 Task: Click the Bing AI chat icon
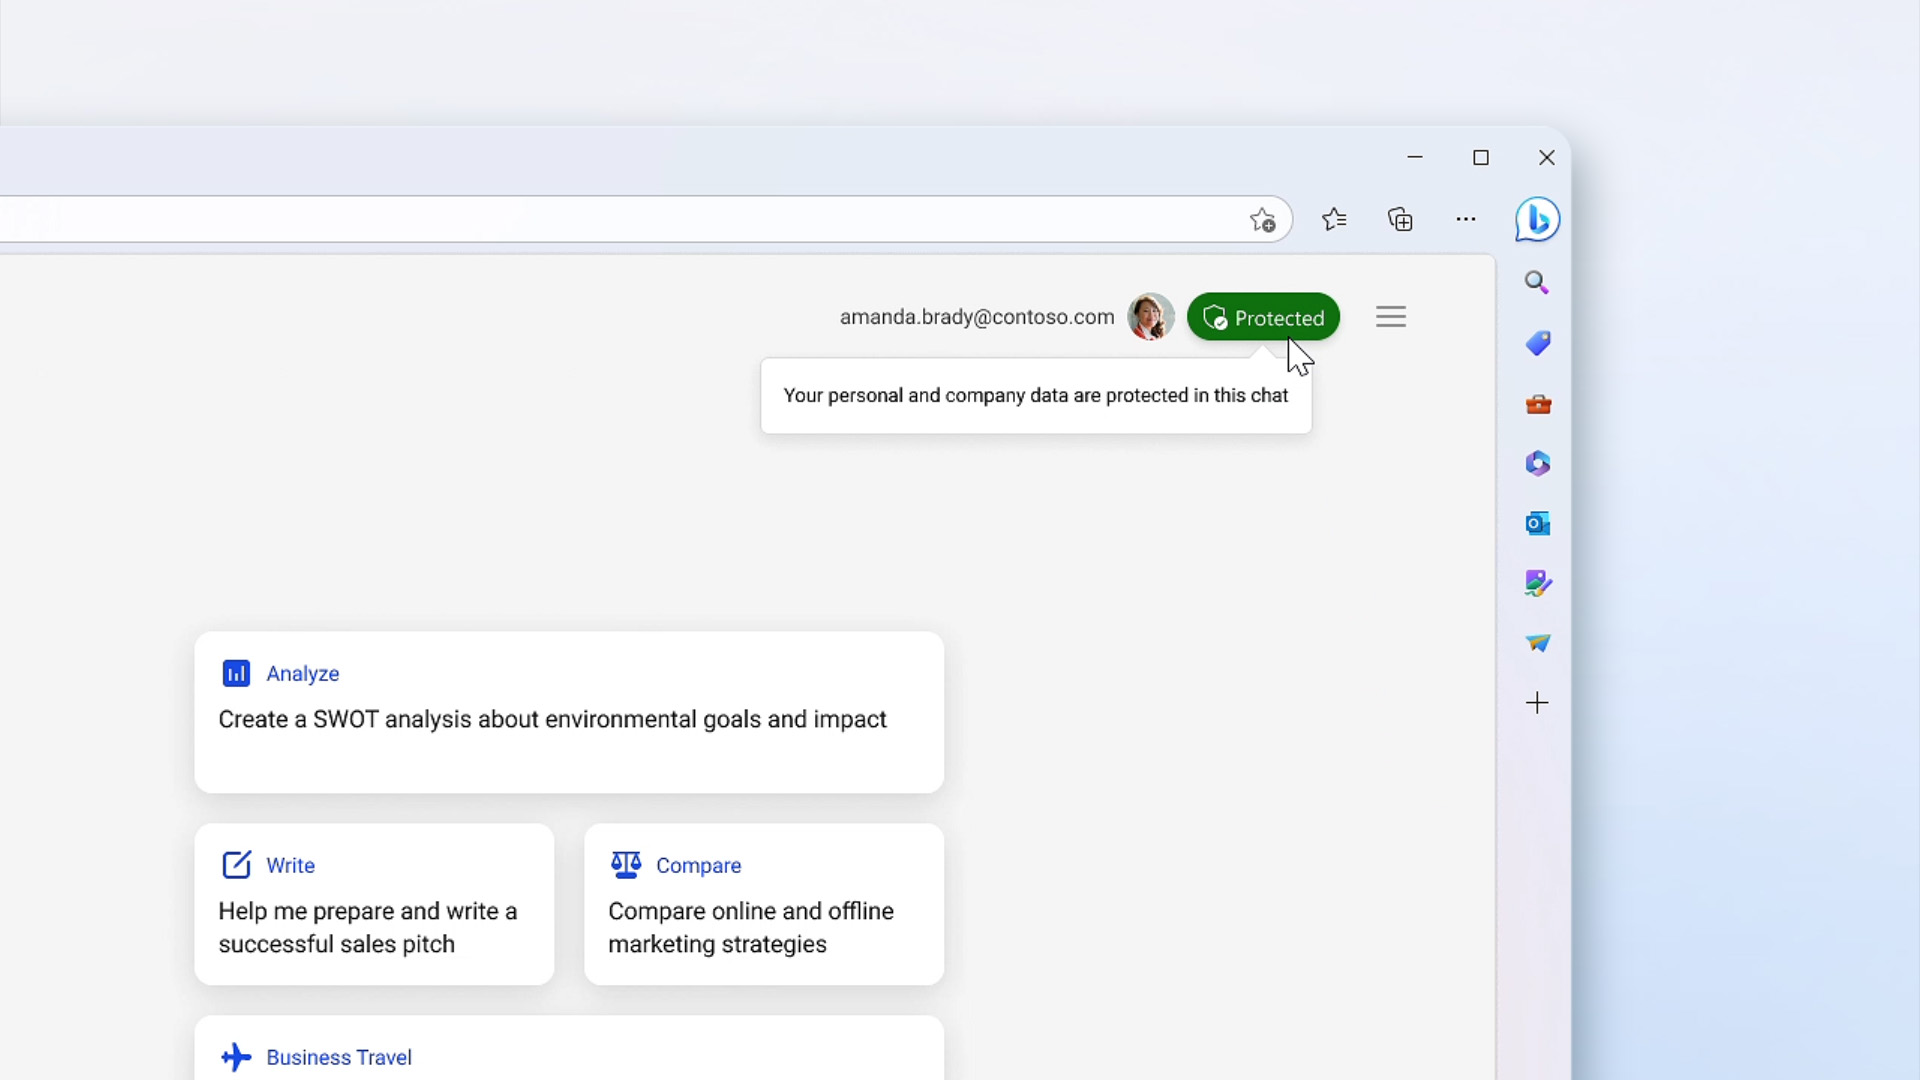(x=1535, y=219)
